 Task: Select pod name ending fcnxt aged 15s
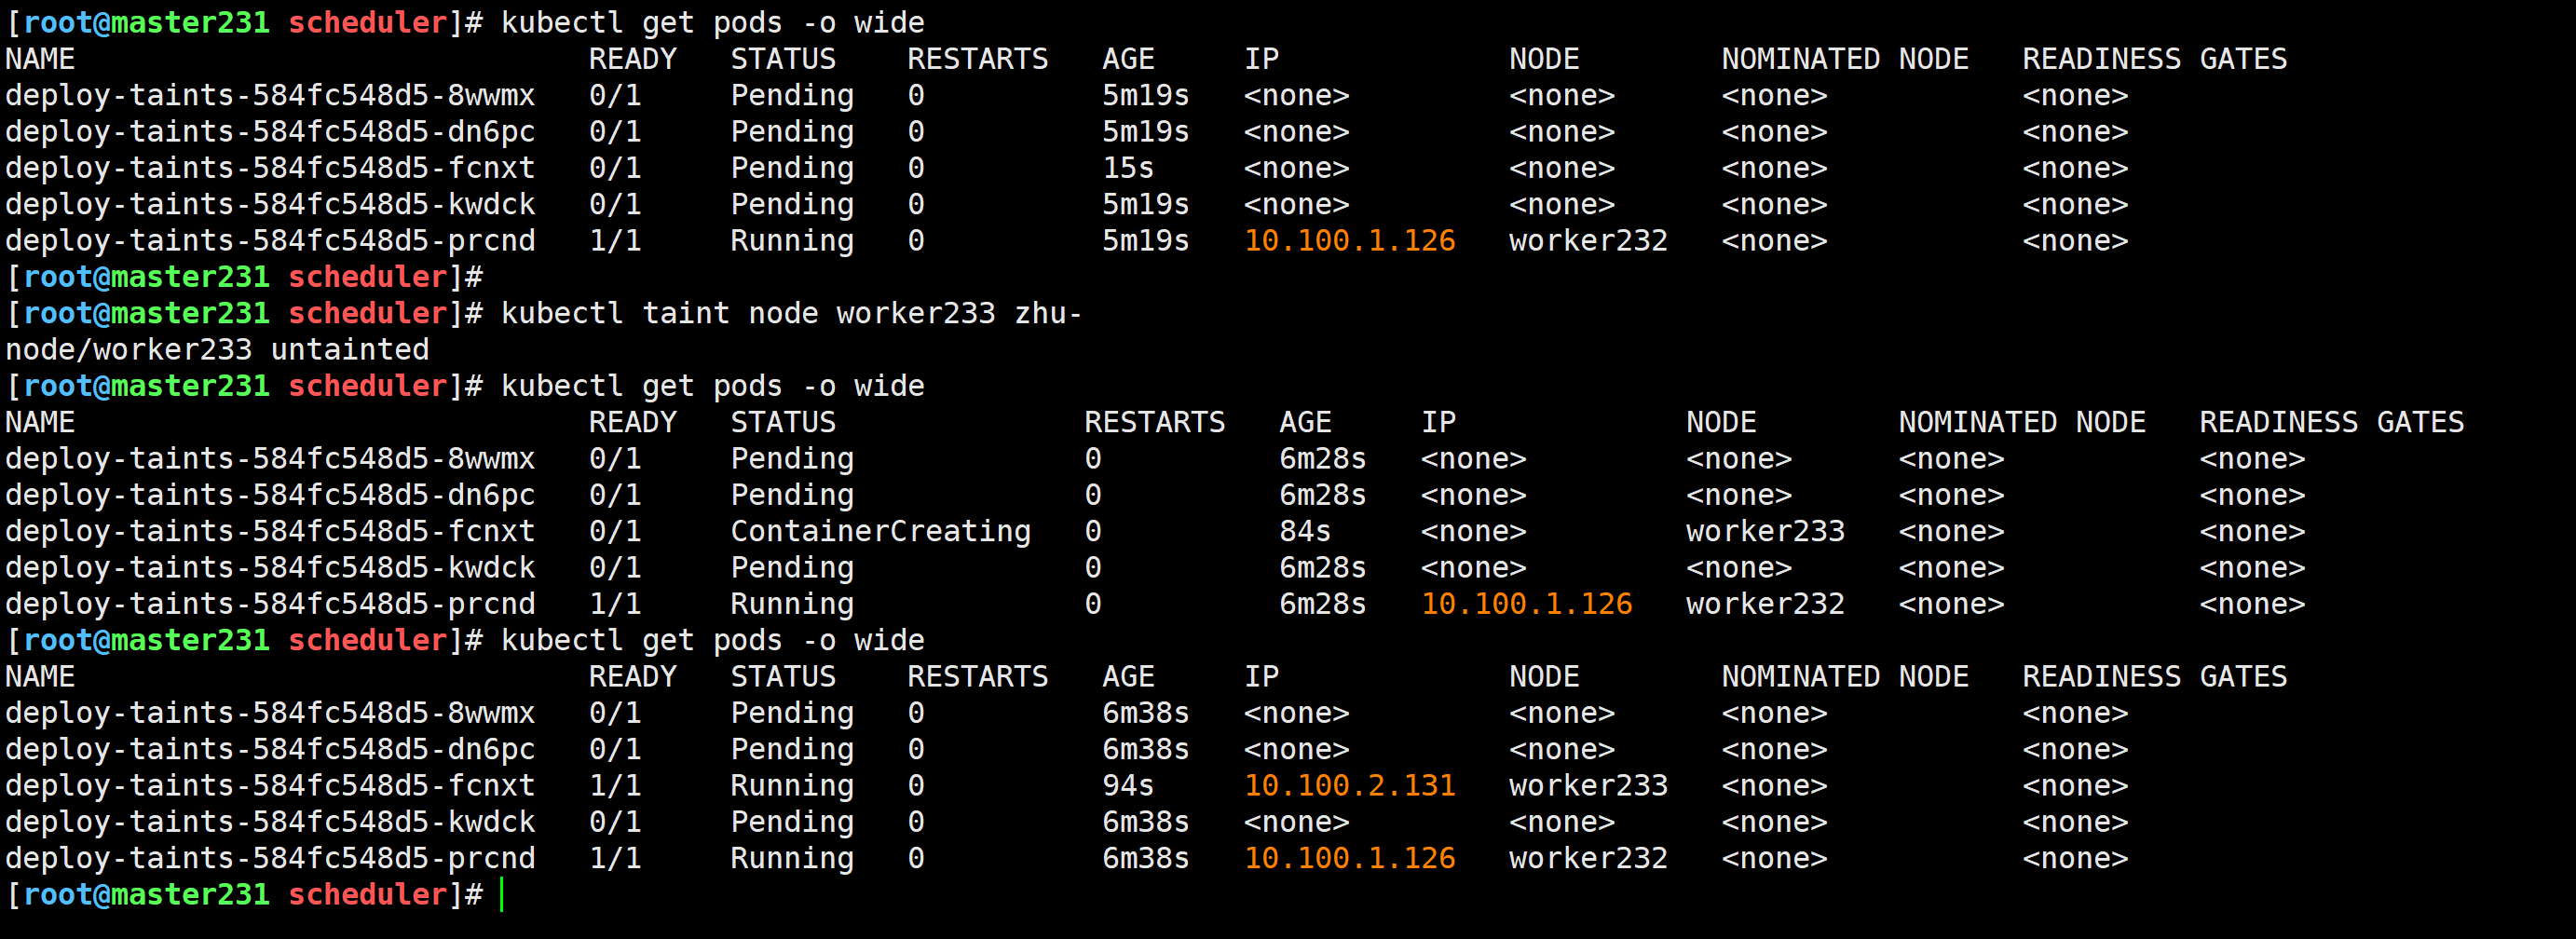click(x=270, y=168)
